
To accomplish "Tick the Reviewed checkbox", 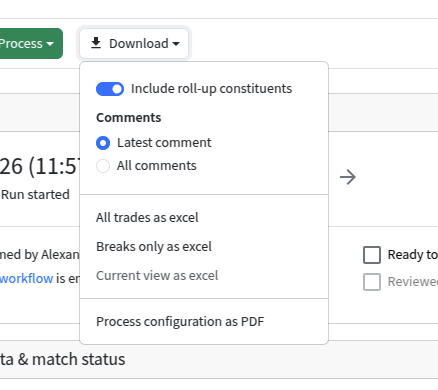I will click(372, 282).
